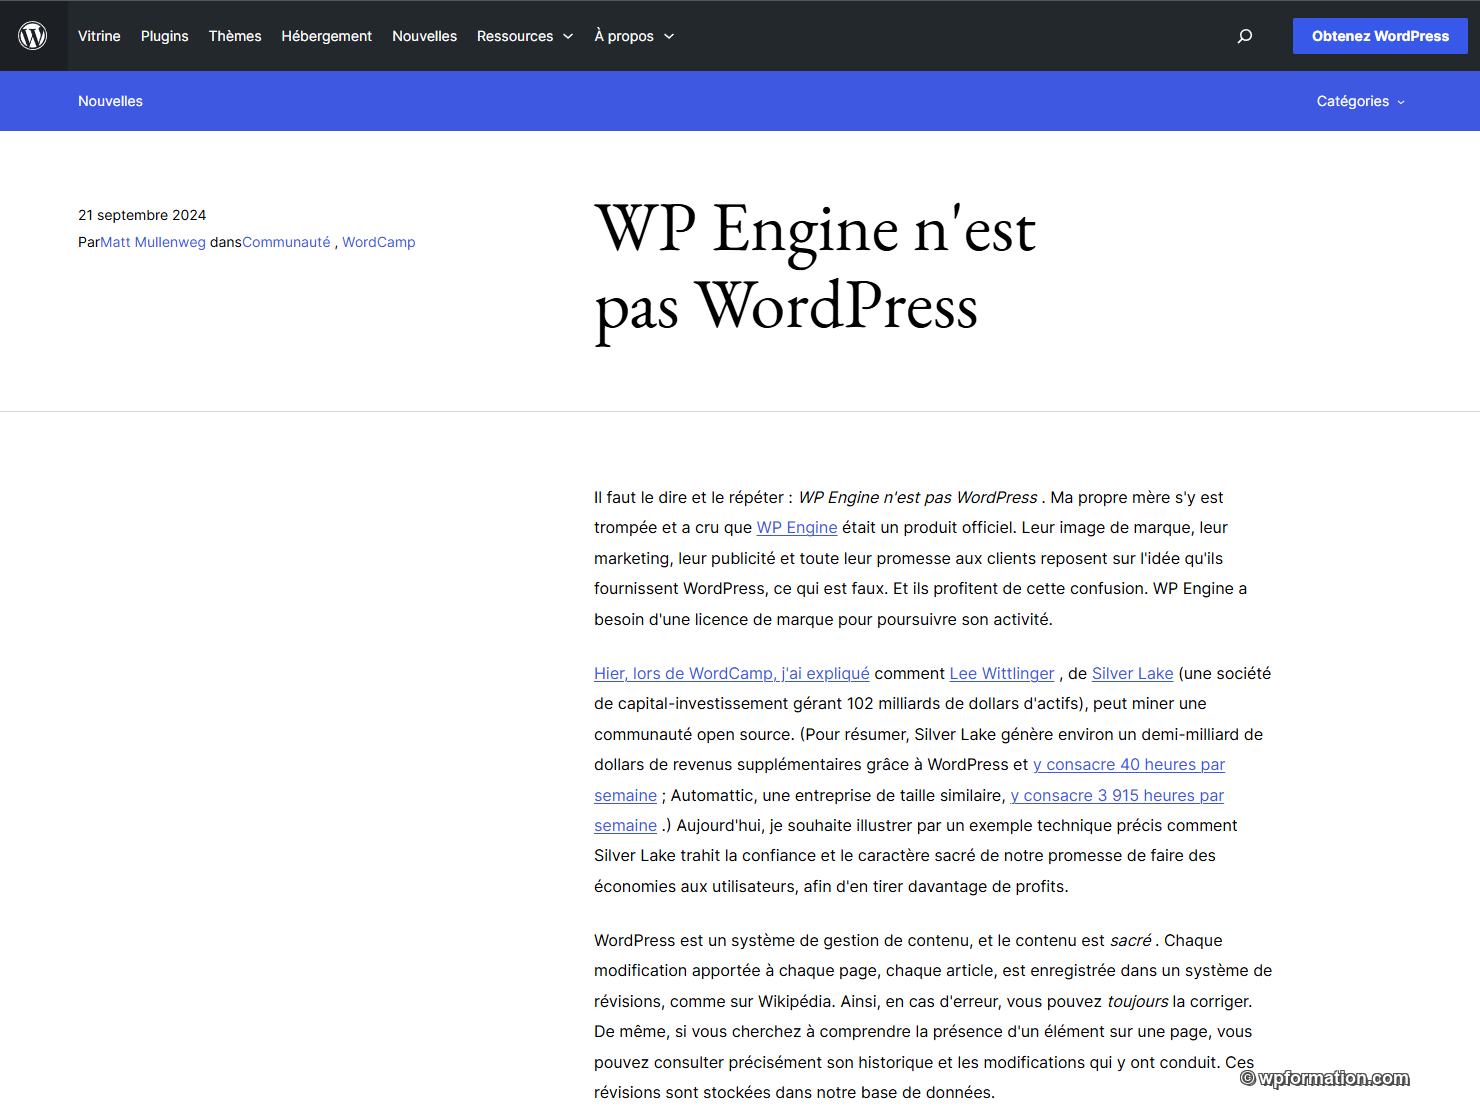Image resolution: width=1480 pixels, height=1113 pixels.
Task: Open the search magnifier icon
Action: coord(1245,36)
